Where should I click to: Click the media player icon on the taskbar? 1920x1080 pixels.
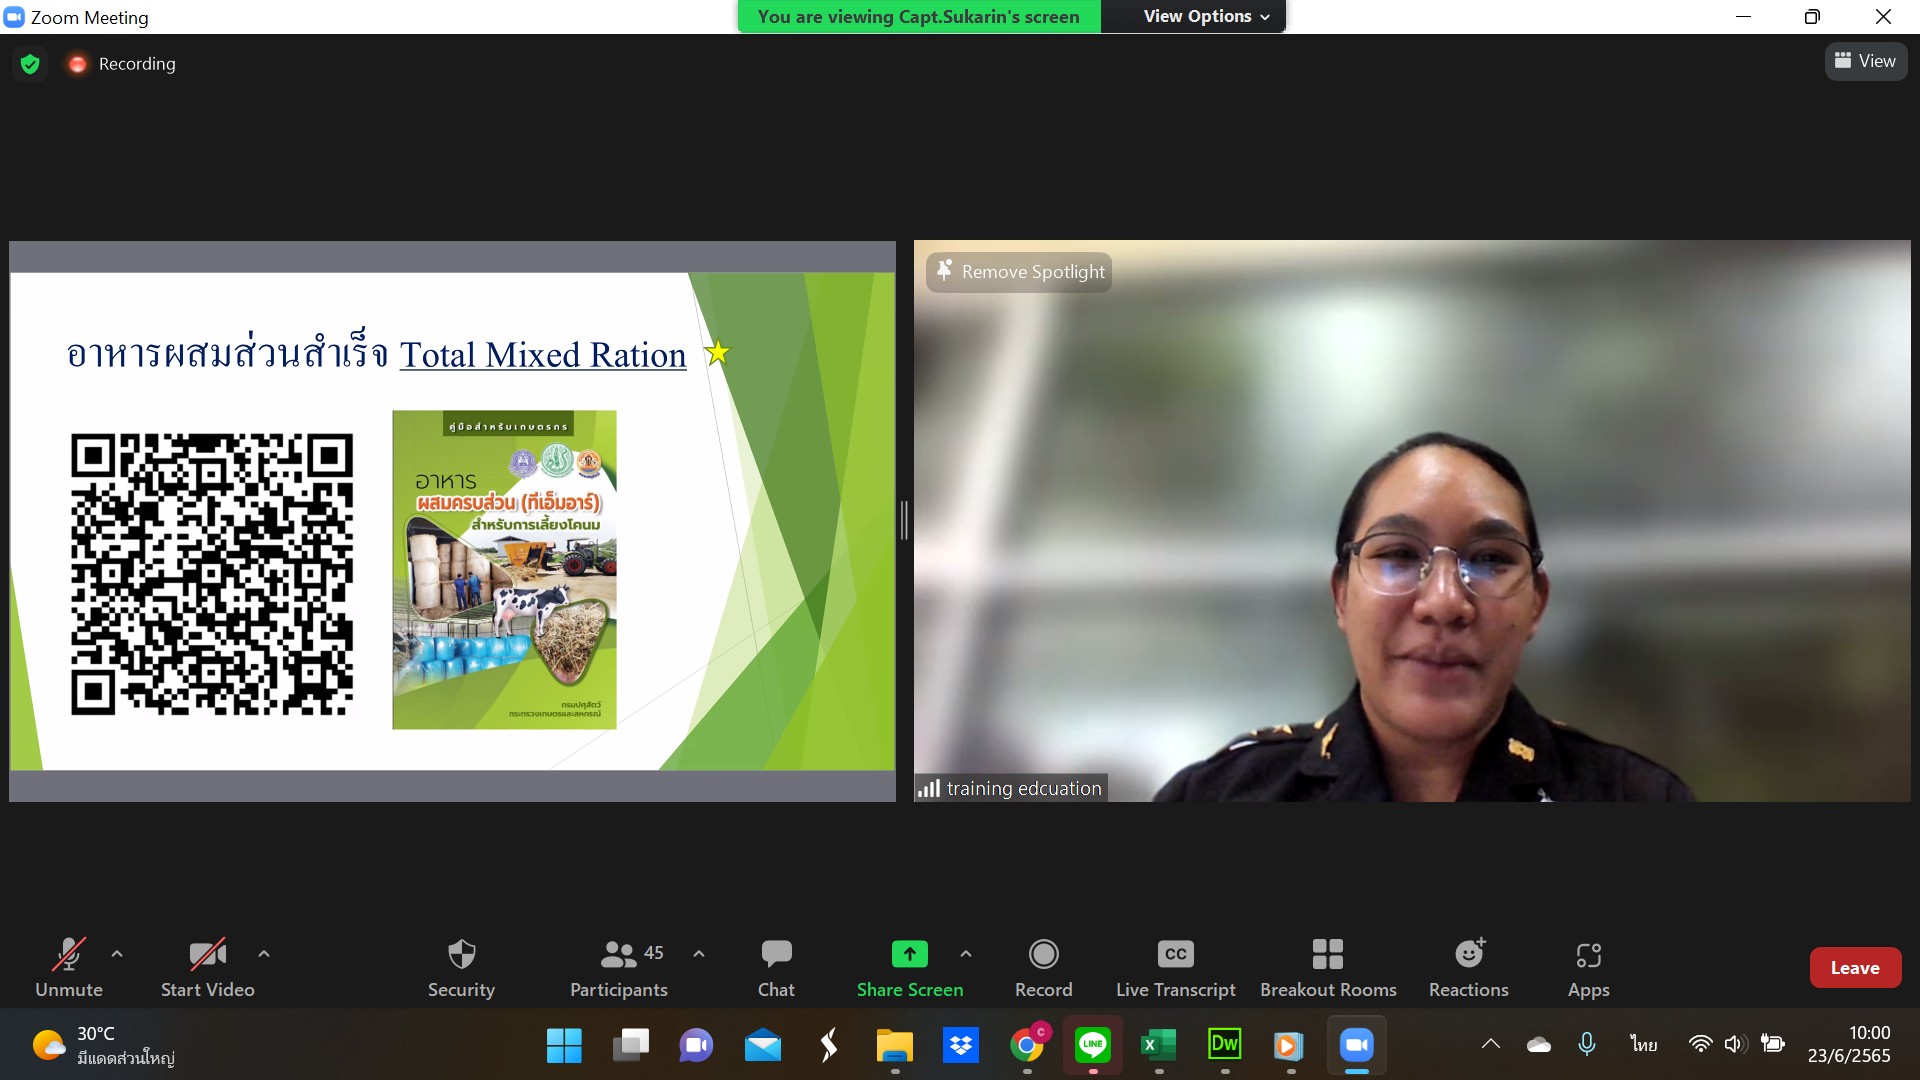(x=1291, y=1045)
